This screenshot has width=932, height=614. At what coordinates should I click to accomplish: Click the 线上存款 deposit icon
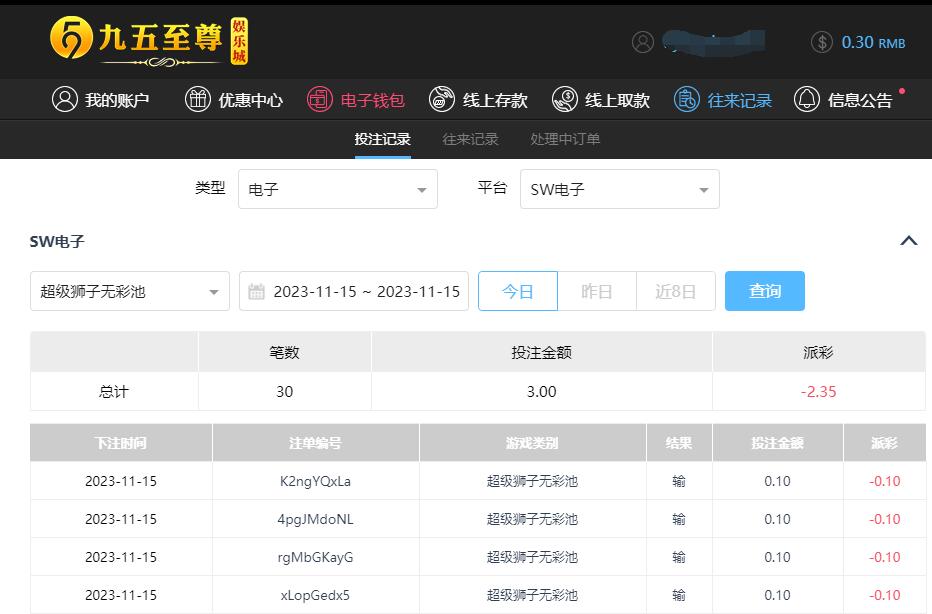tap(442, 99)
